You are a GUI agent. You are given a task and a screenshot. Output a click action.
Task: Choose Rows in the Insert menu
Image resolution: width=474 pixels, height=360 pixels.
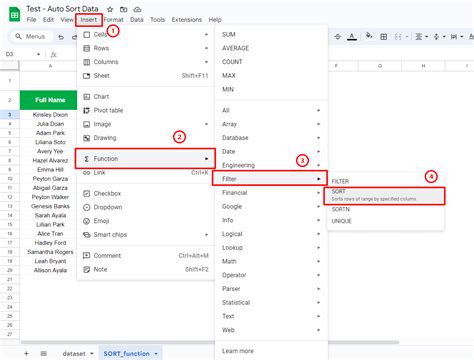coord(146,48)
